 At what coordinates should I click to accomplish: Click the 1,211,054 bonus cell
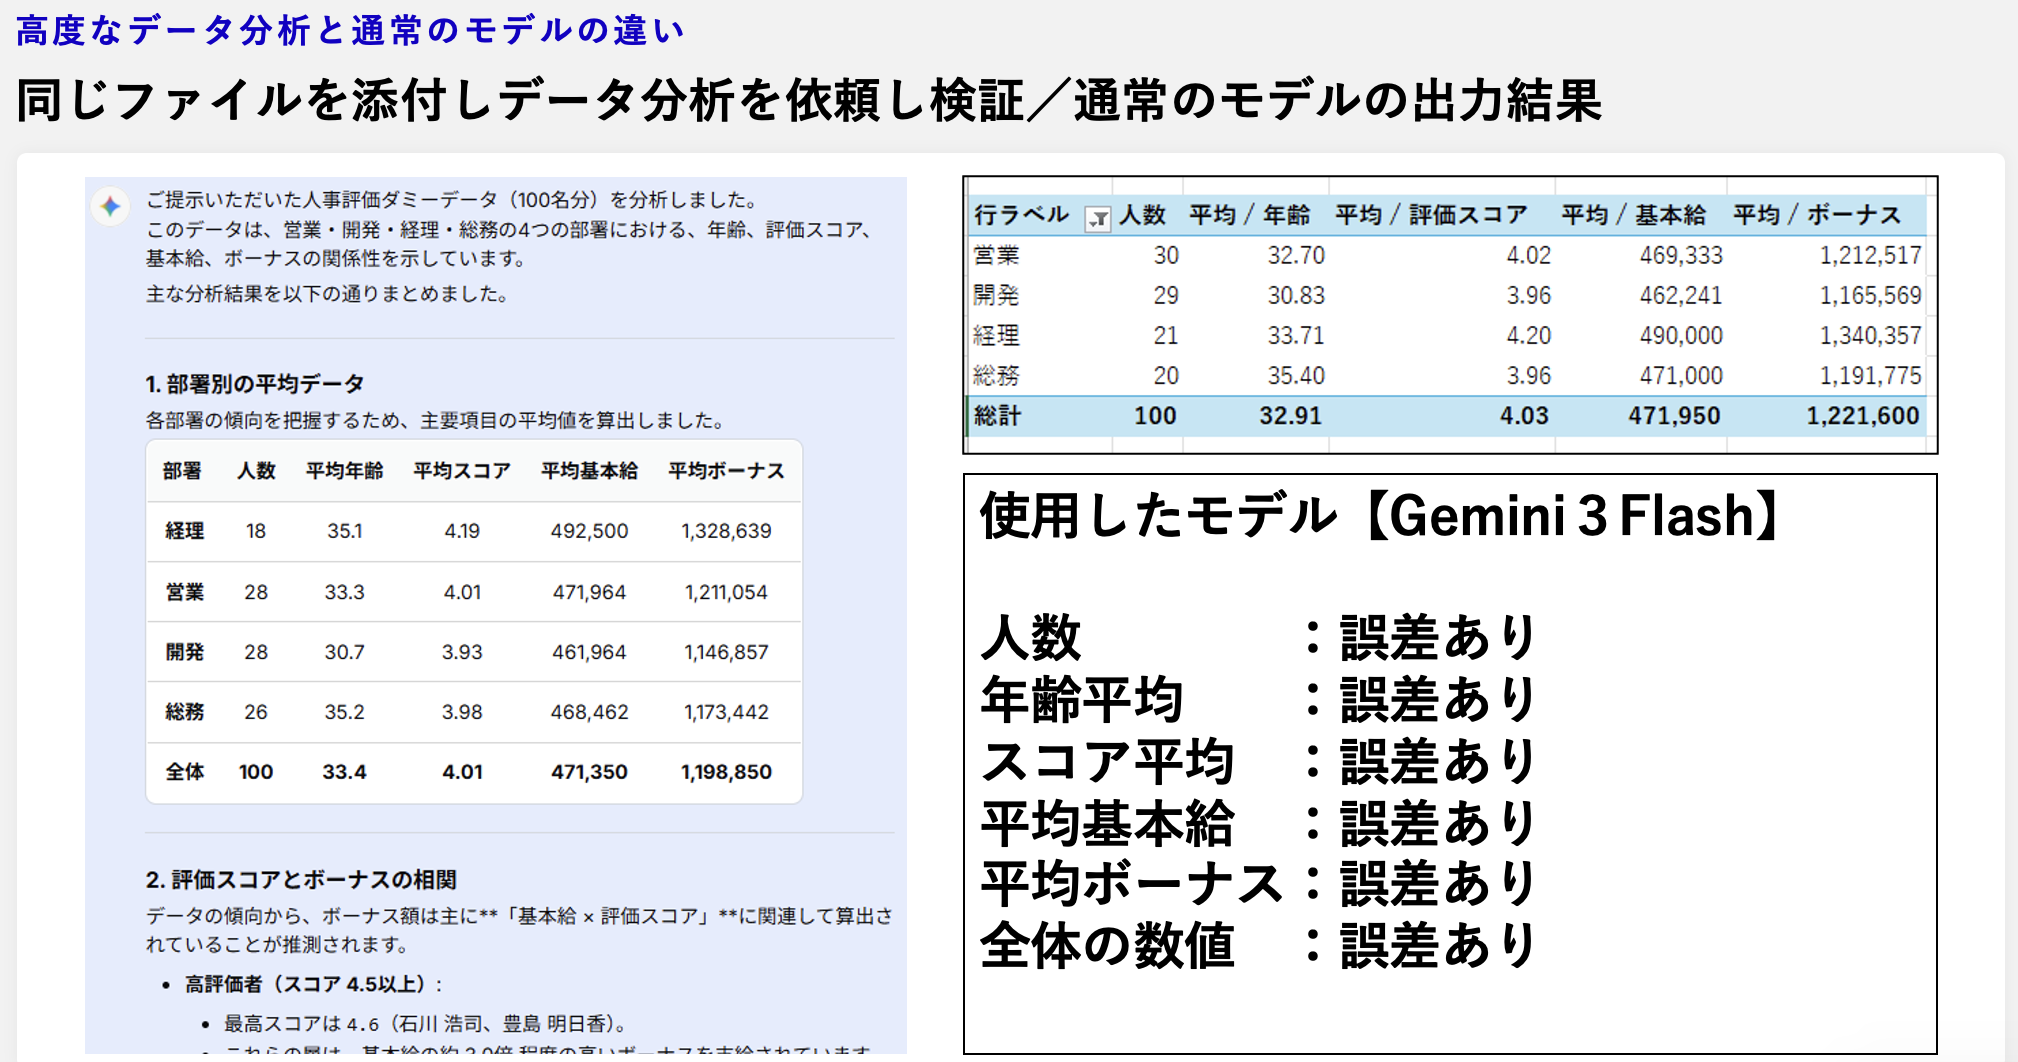[726, 592]
